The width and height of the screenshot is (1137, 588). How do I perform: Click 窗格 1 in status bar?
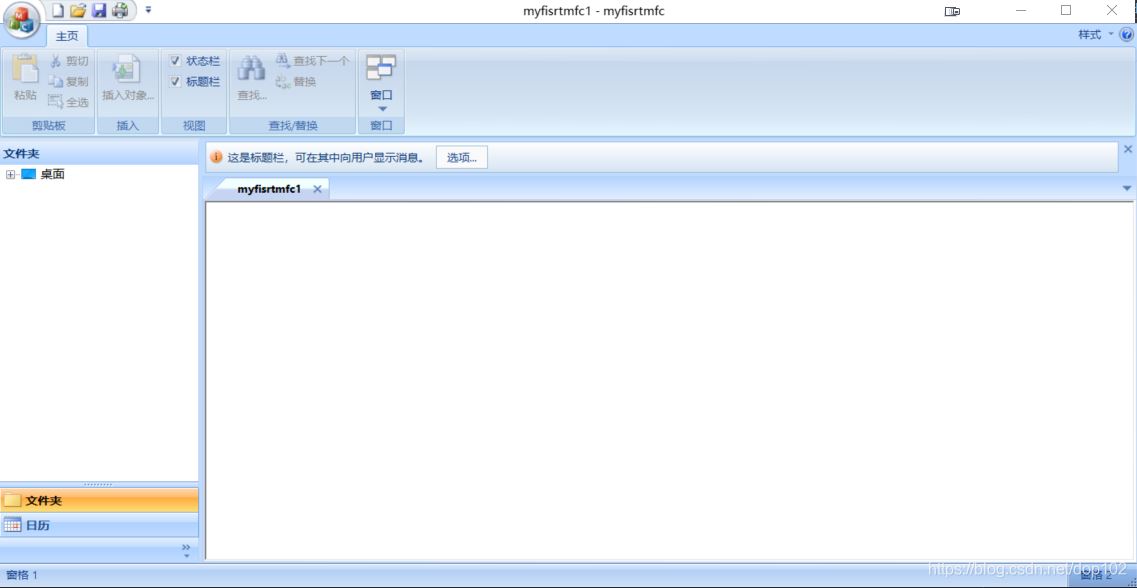(x=22, y=575)
